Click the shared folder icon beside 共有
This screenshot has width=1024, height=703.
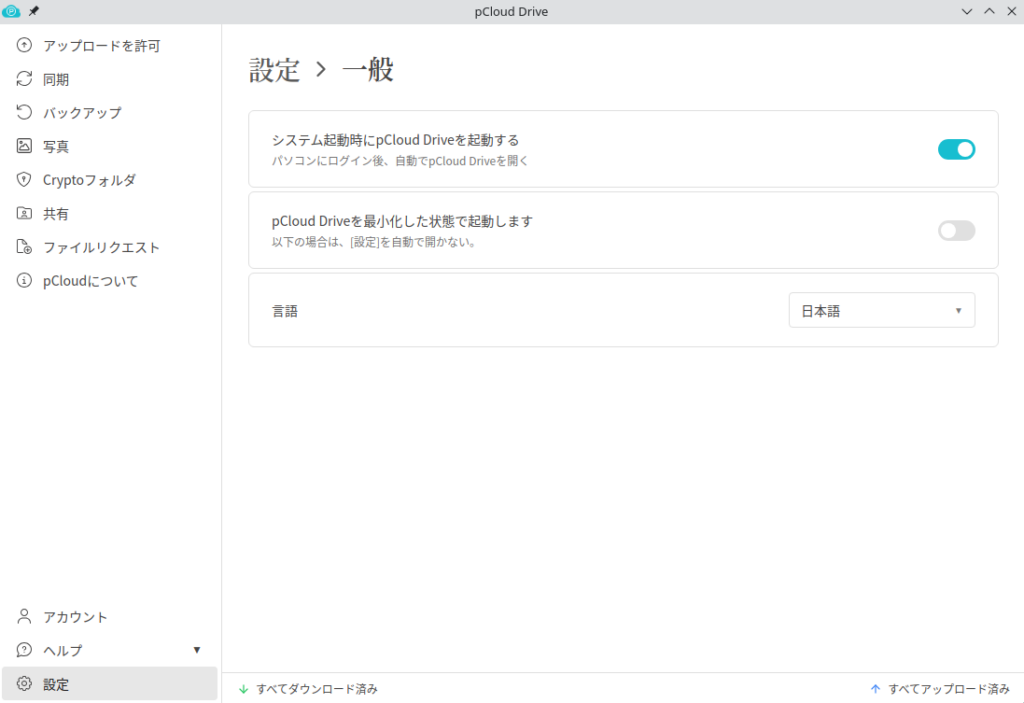(25, 214)
